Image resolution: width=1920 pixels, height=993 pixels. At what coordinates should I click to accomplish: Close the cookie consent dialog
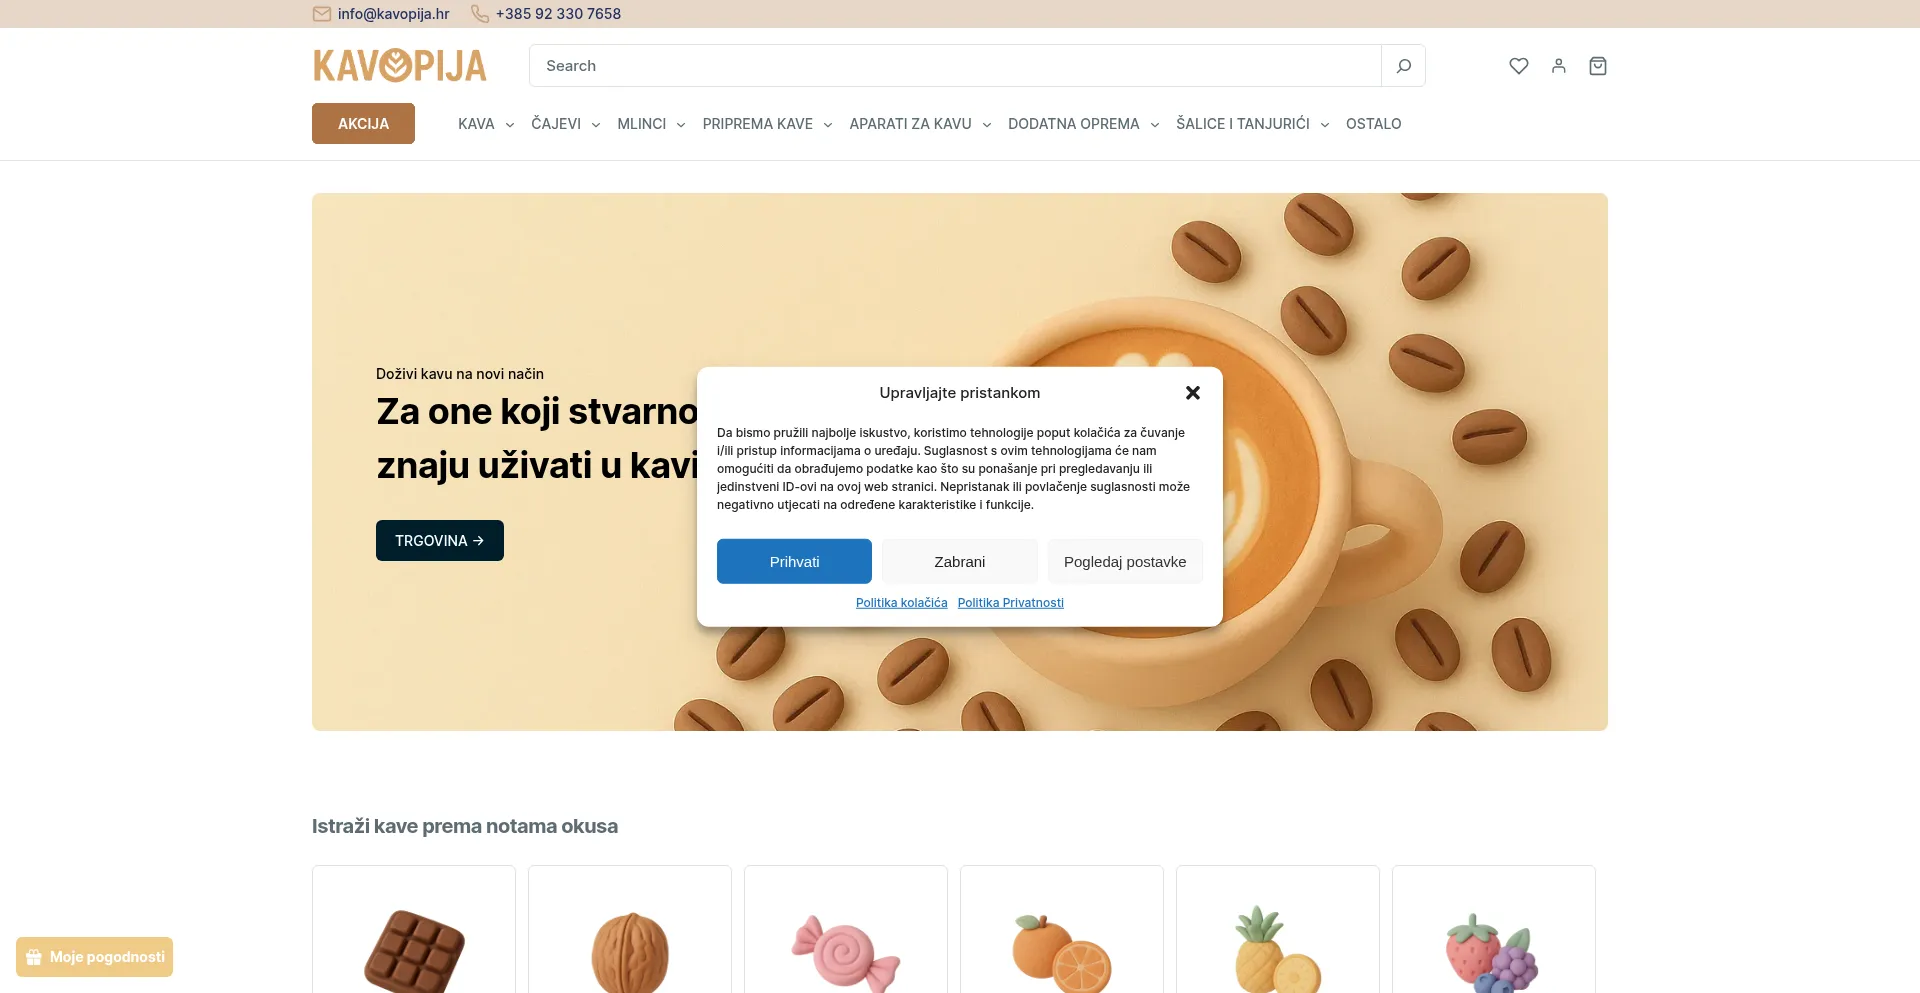pos(1192,393)
